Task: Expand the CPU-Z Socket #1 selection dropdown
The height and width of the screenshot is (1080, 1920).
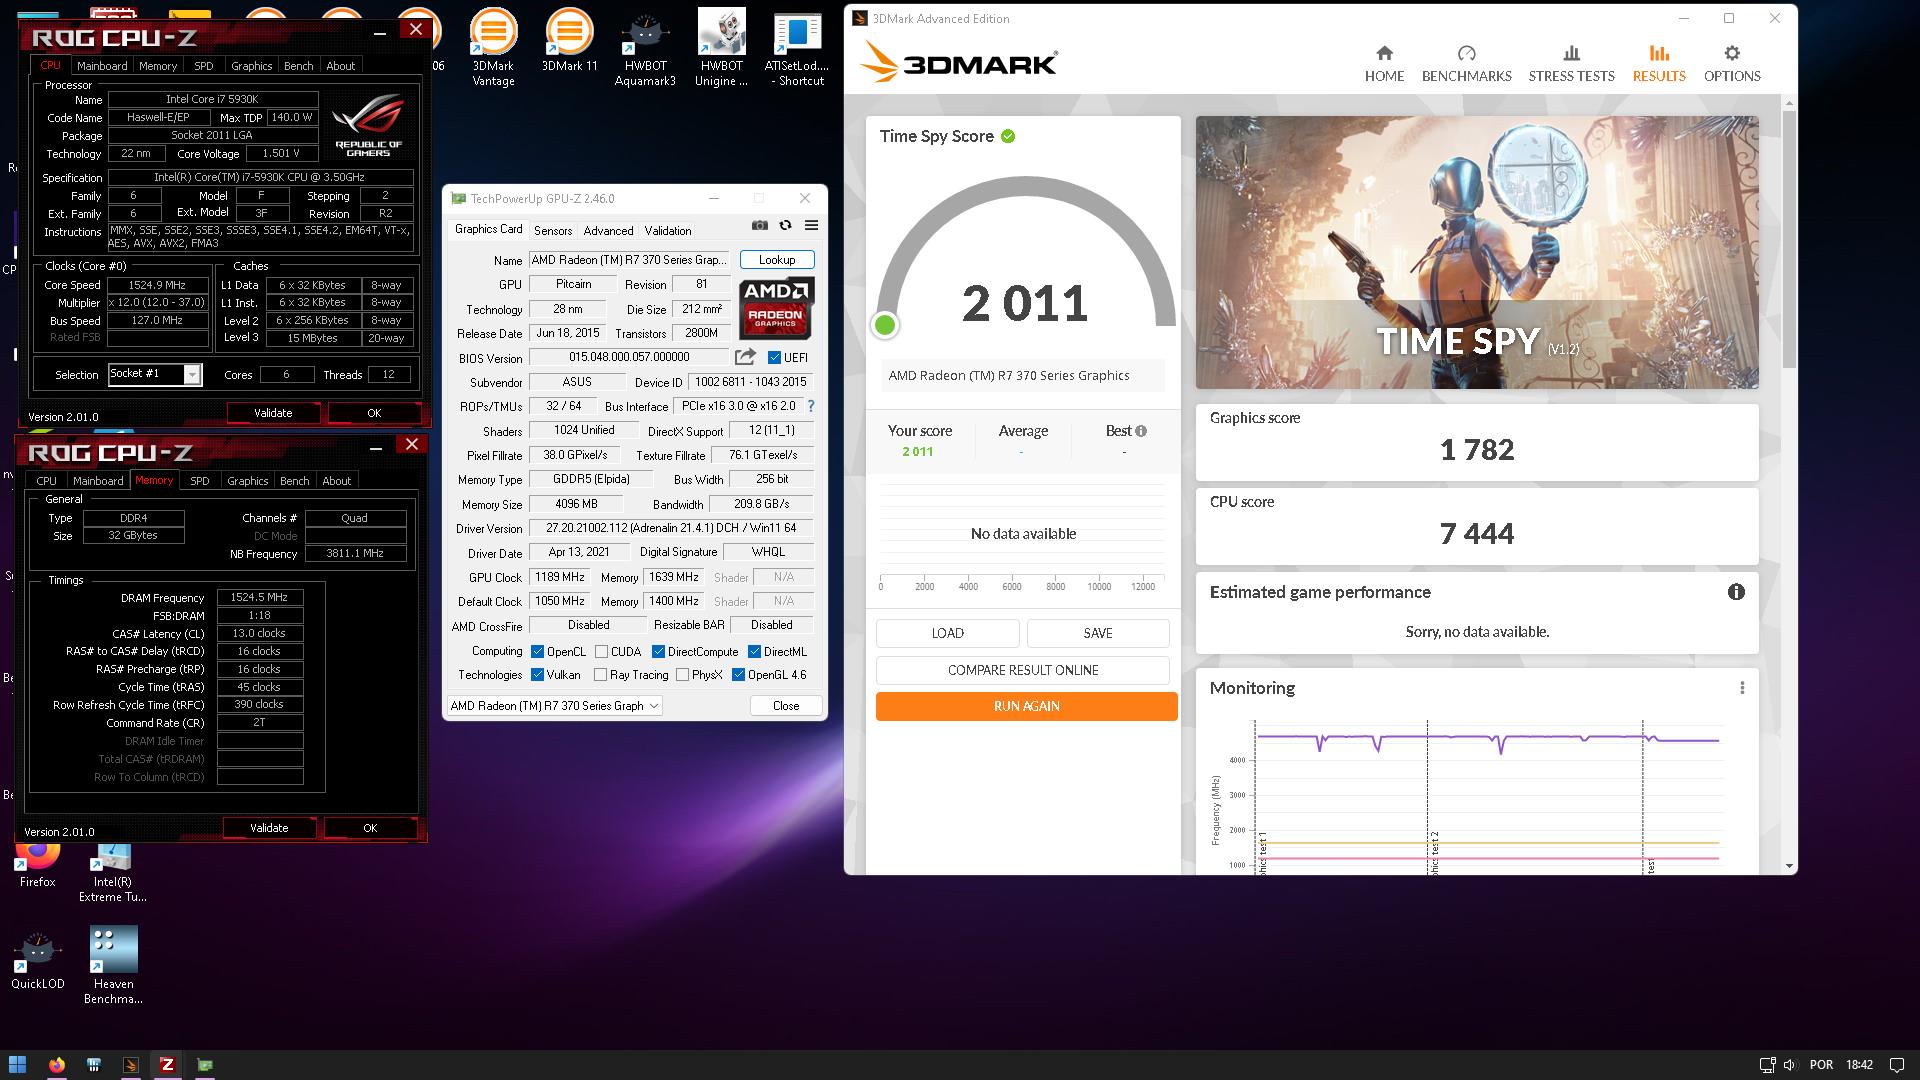Action: (192, 374)
